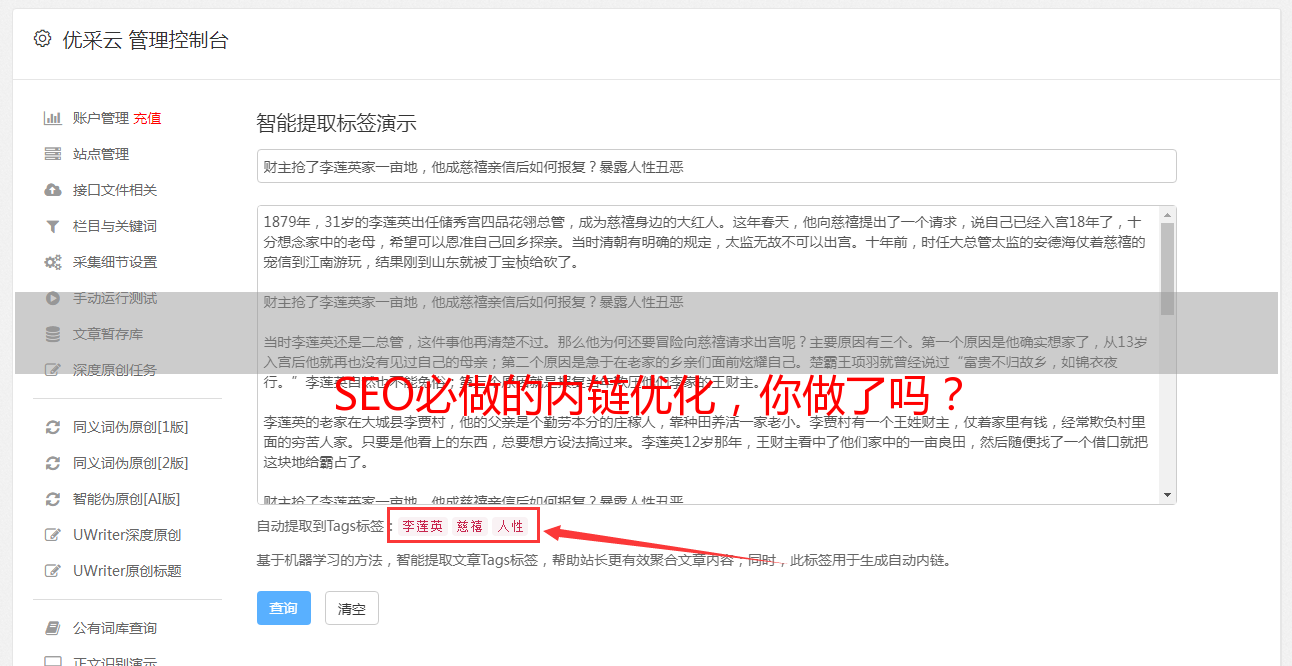Select the funnel icon for 栏目与关键词
Screen dimensions: 1292x666
coord(53,226)
